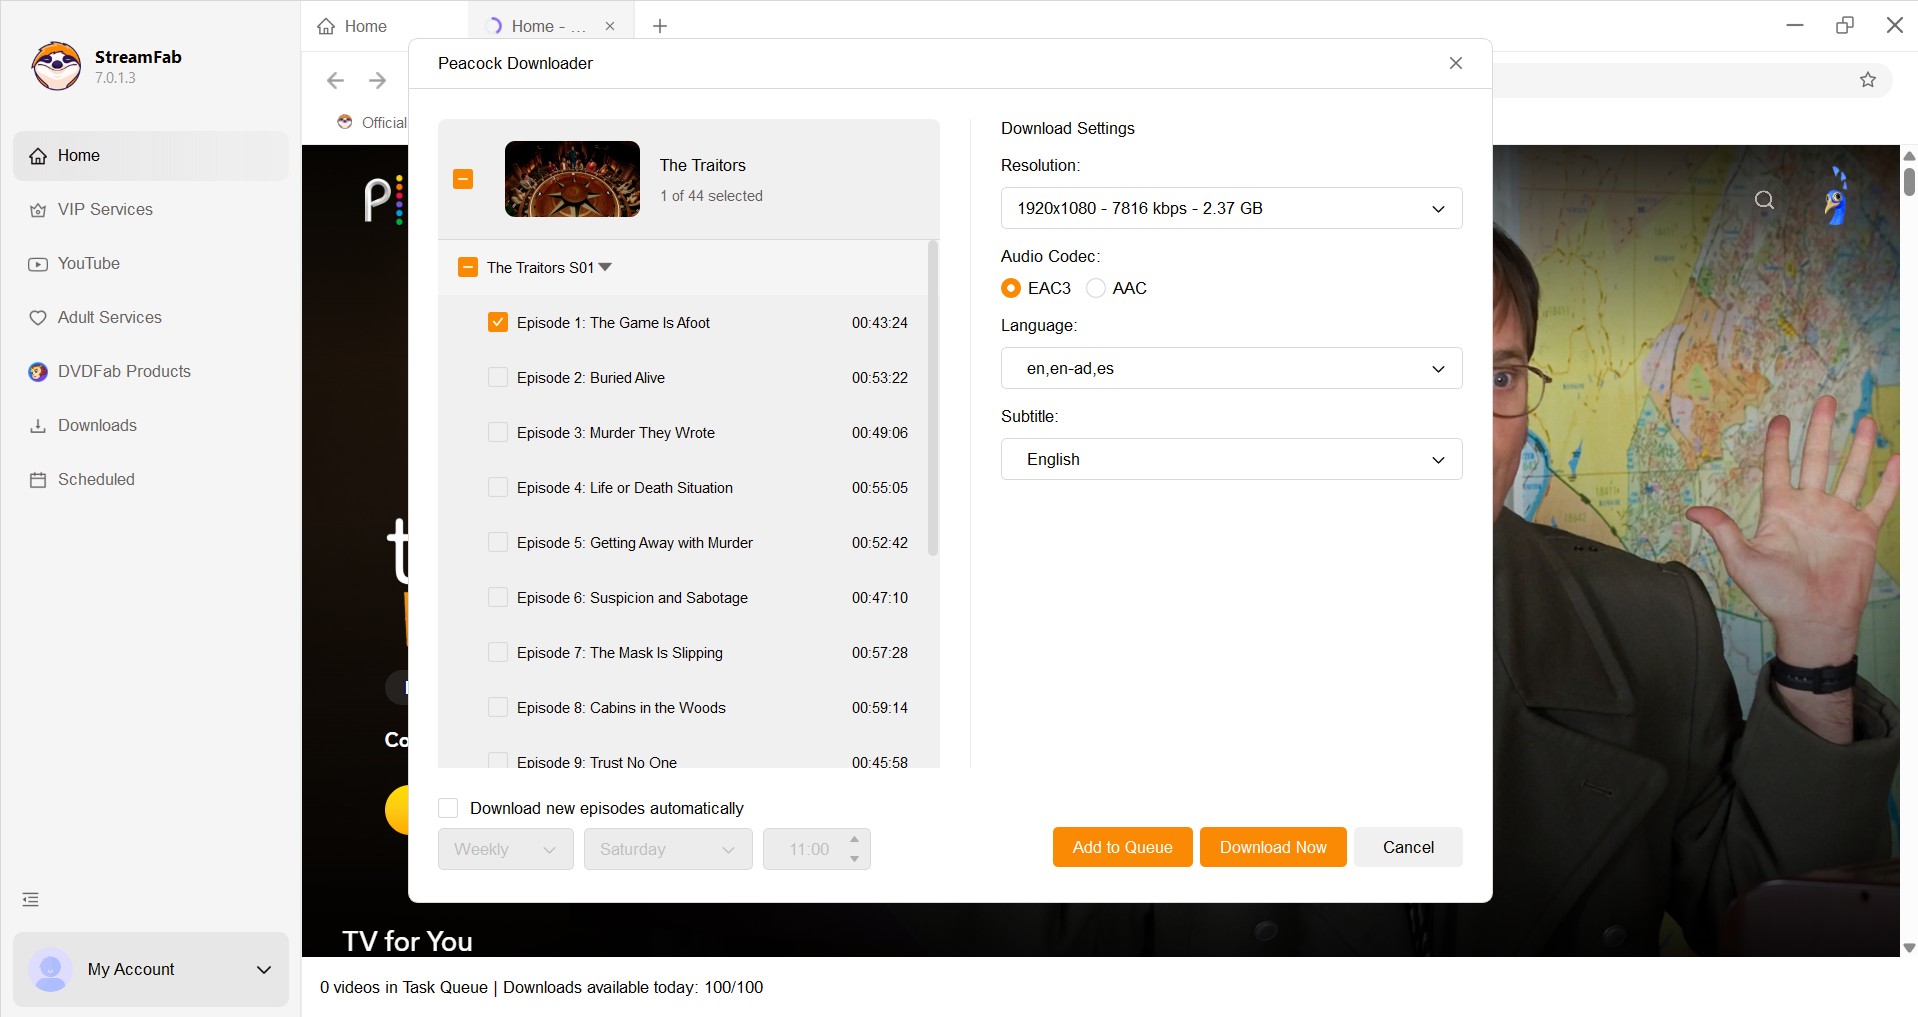1918x1017 pixels.
Task: Click the search magnifier on Peacock page
Action: [1764, 200]
